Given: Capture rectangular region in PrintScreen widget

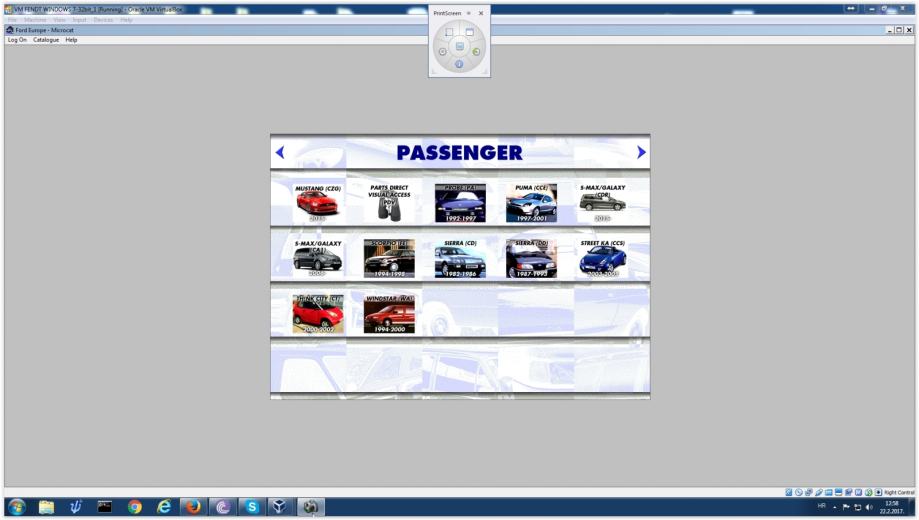Looking at the screenshot, I should [449, 32].
